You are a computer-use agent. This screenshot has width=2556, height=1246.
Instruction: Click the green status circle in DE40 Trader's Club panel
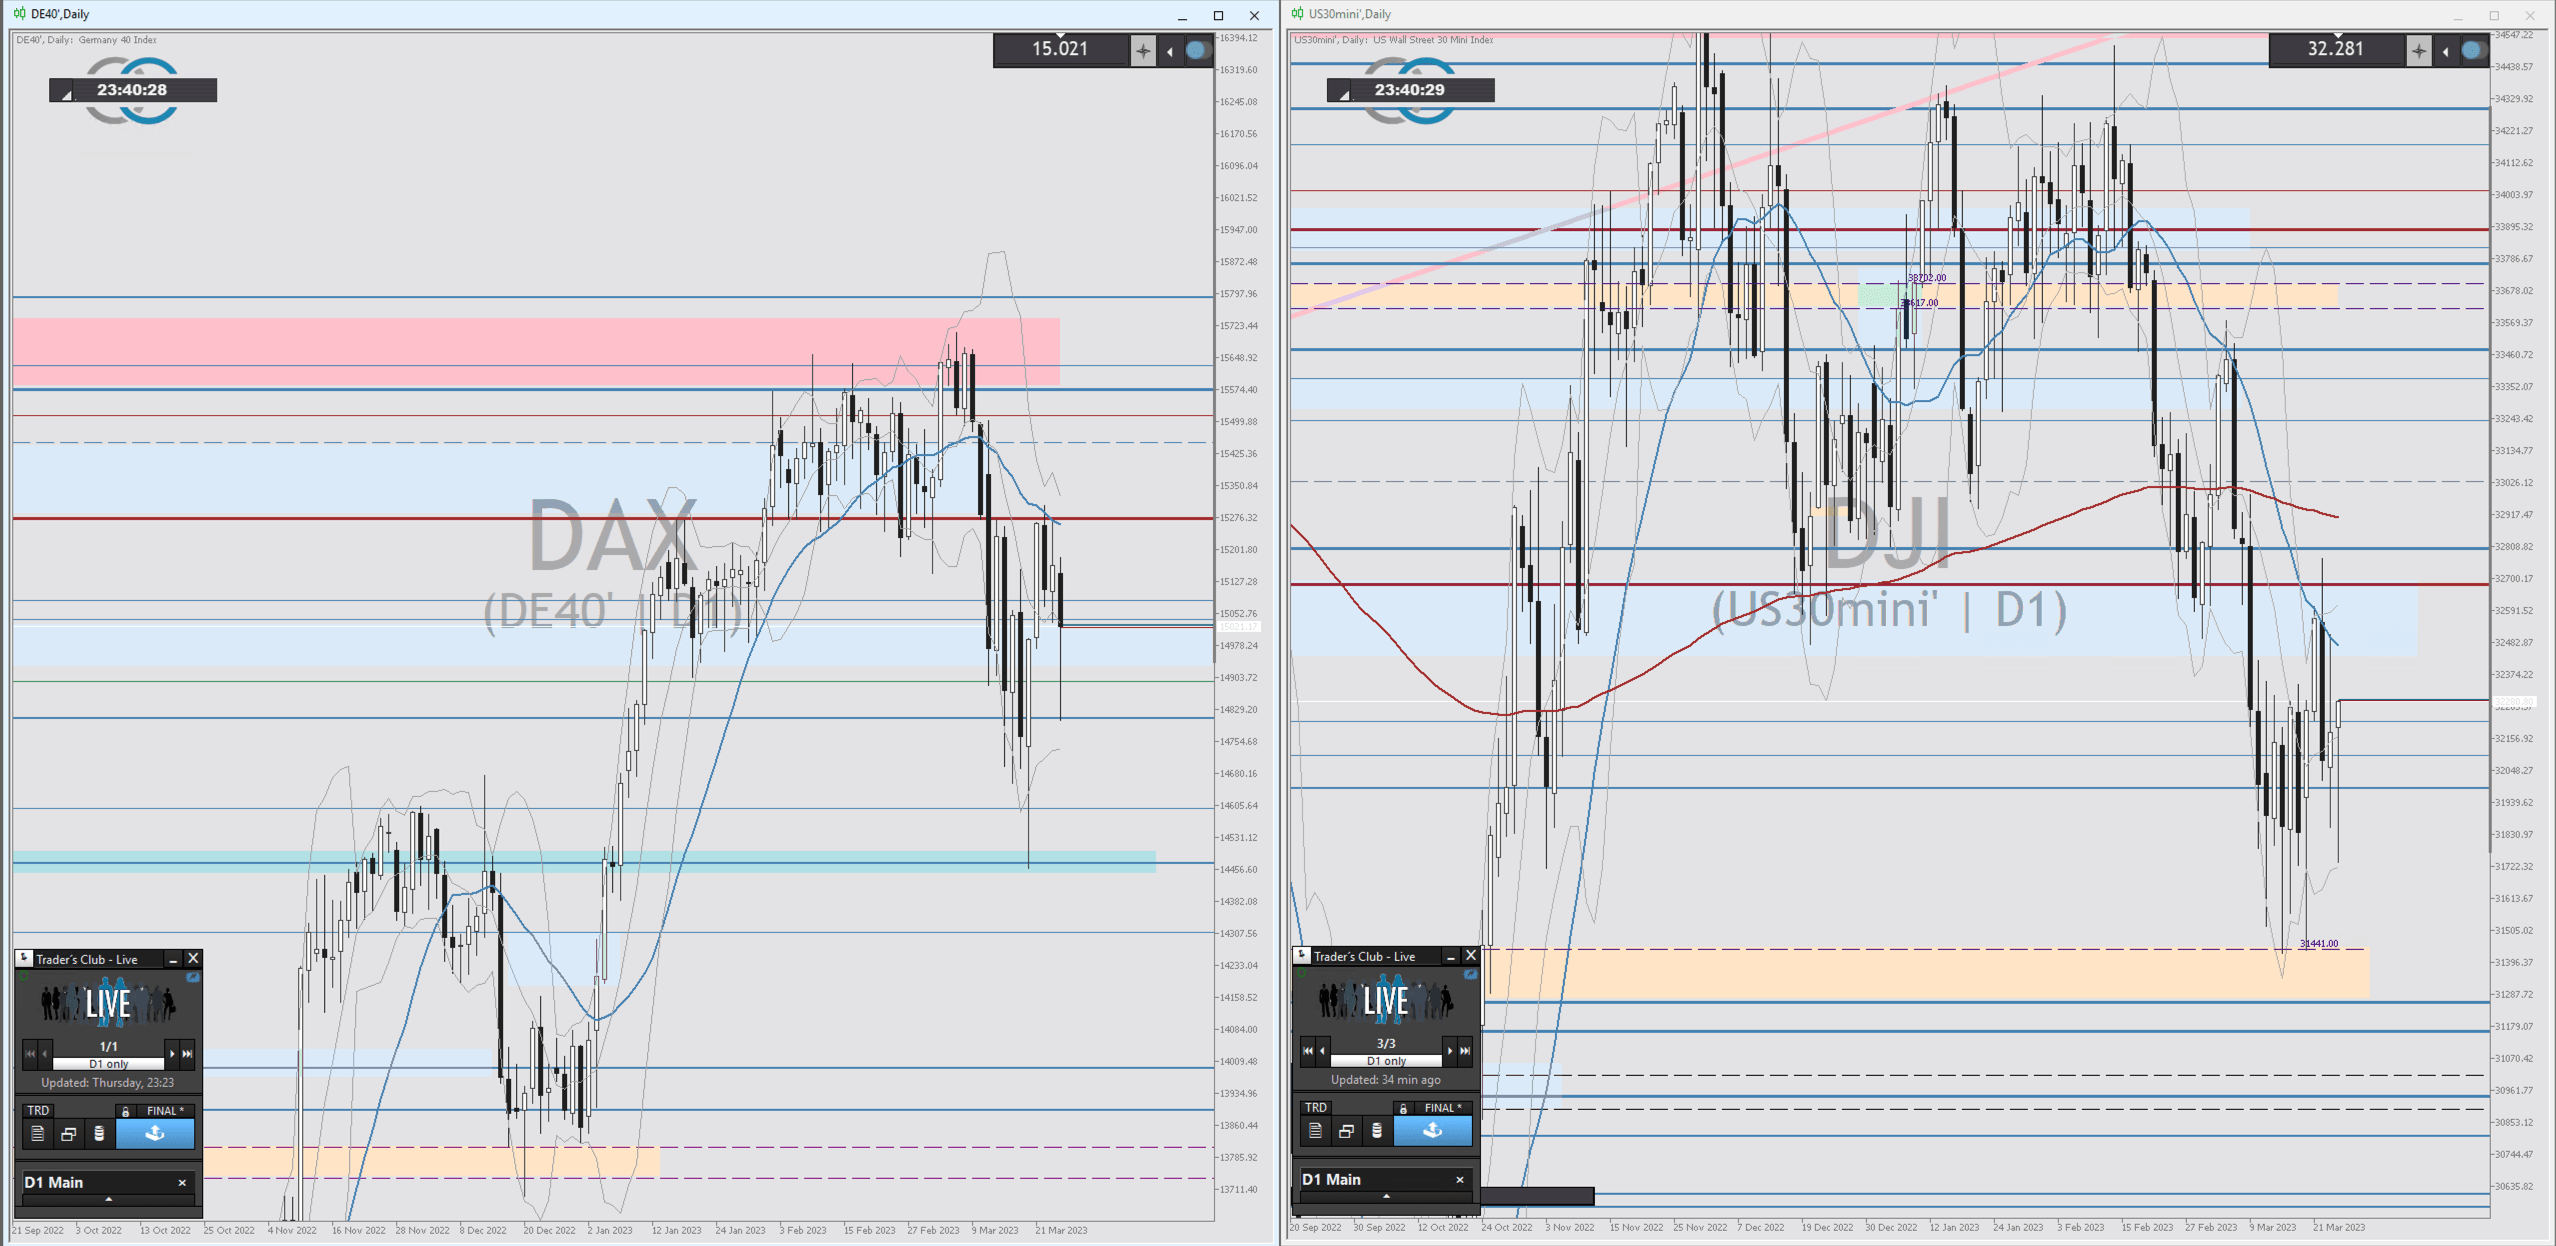tap(22, 977)
